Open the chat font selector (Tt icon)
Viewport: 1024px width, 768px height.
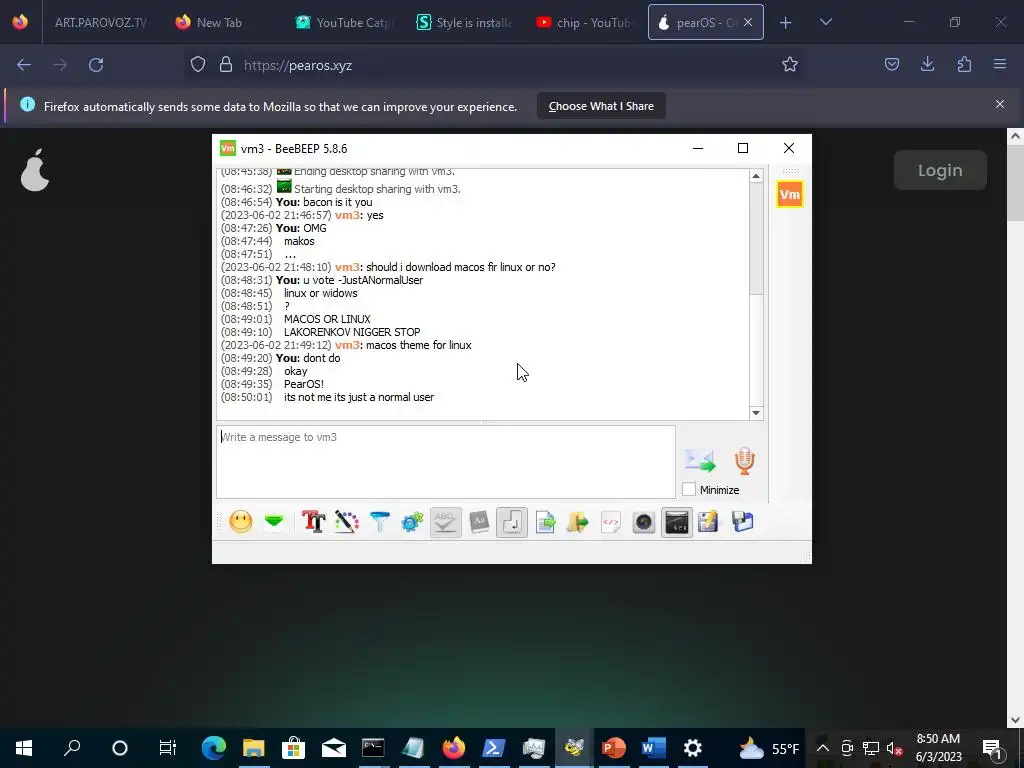313,522
